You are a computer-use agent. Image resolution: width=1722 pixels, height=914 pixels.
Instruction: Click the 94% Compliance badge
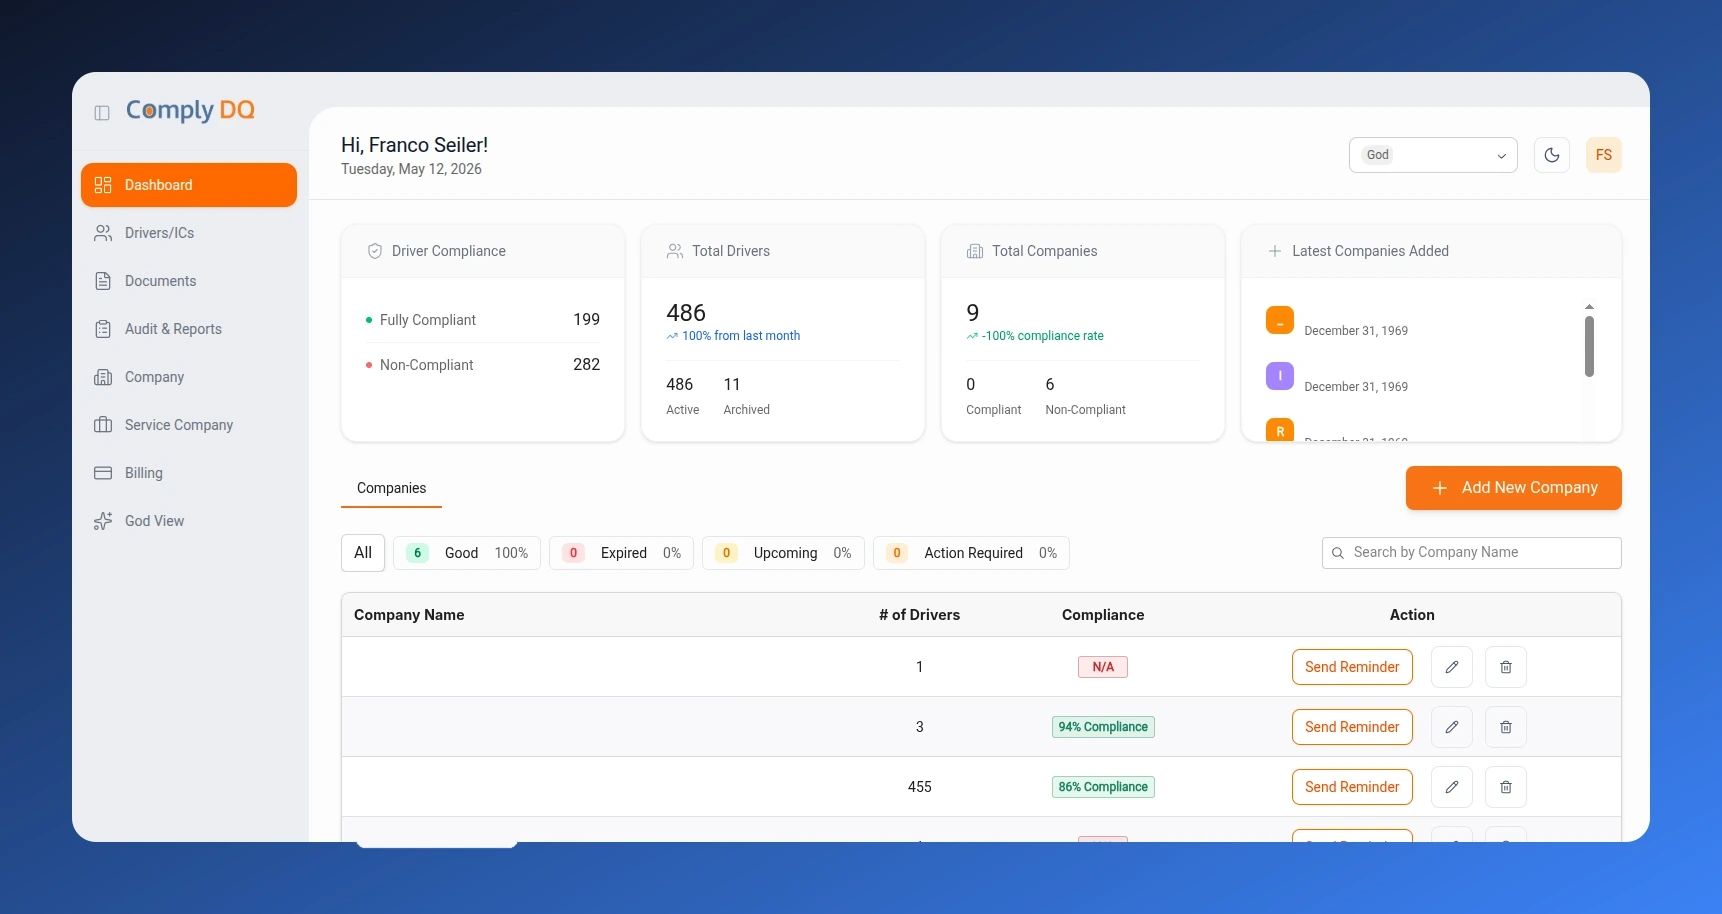pyautogui.click(x=1103, y=727)
